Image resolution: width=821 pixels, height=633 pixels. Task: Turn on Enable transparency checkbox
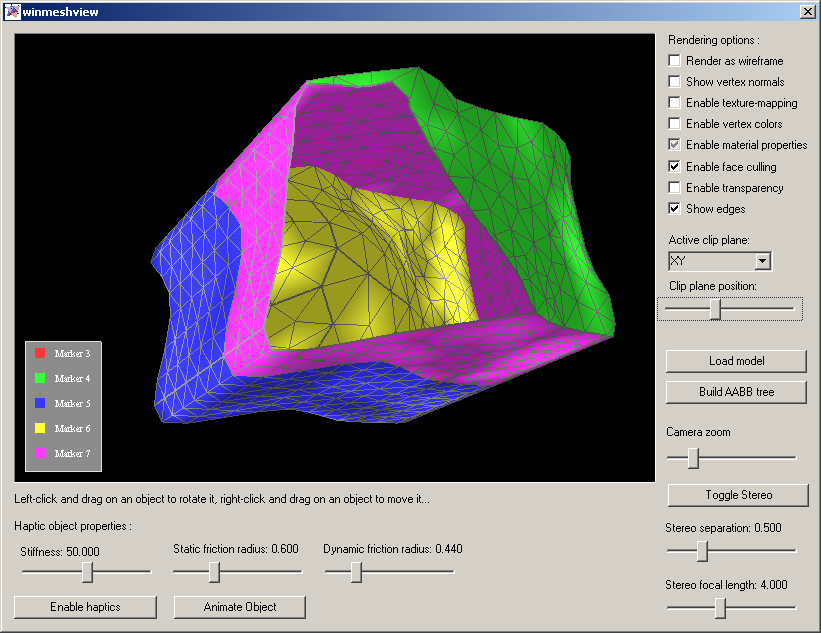point(675,188)
